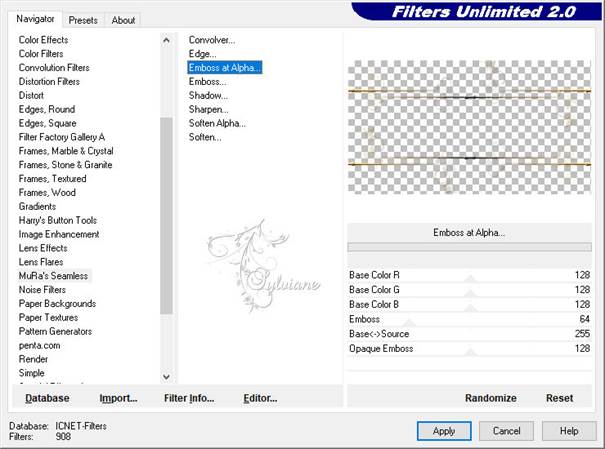Select Frames, Marble & Crystal category
This screenshot has width=605, height=449.
click(66, 151)
